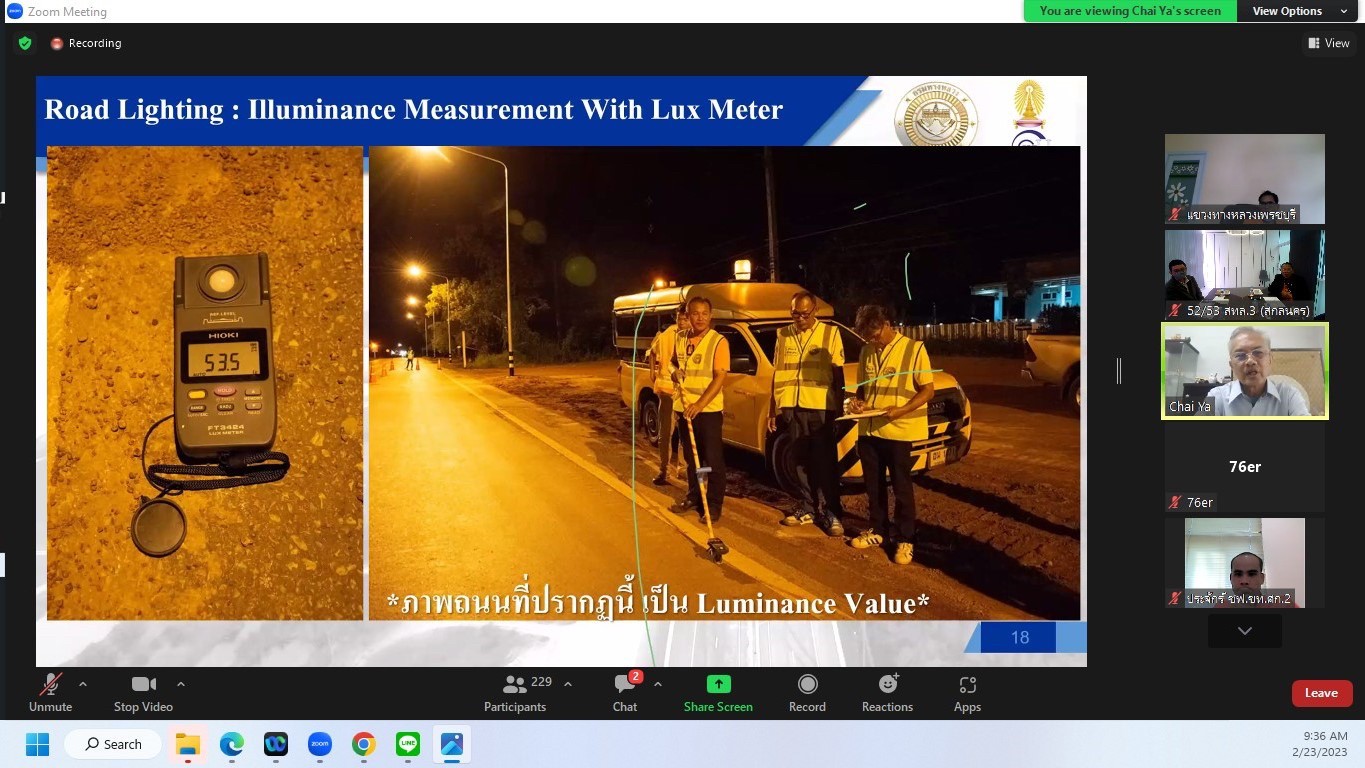Change layout with the View button

(1328, 43)
